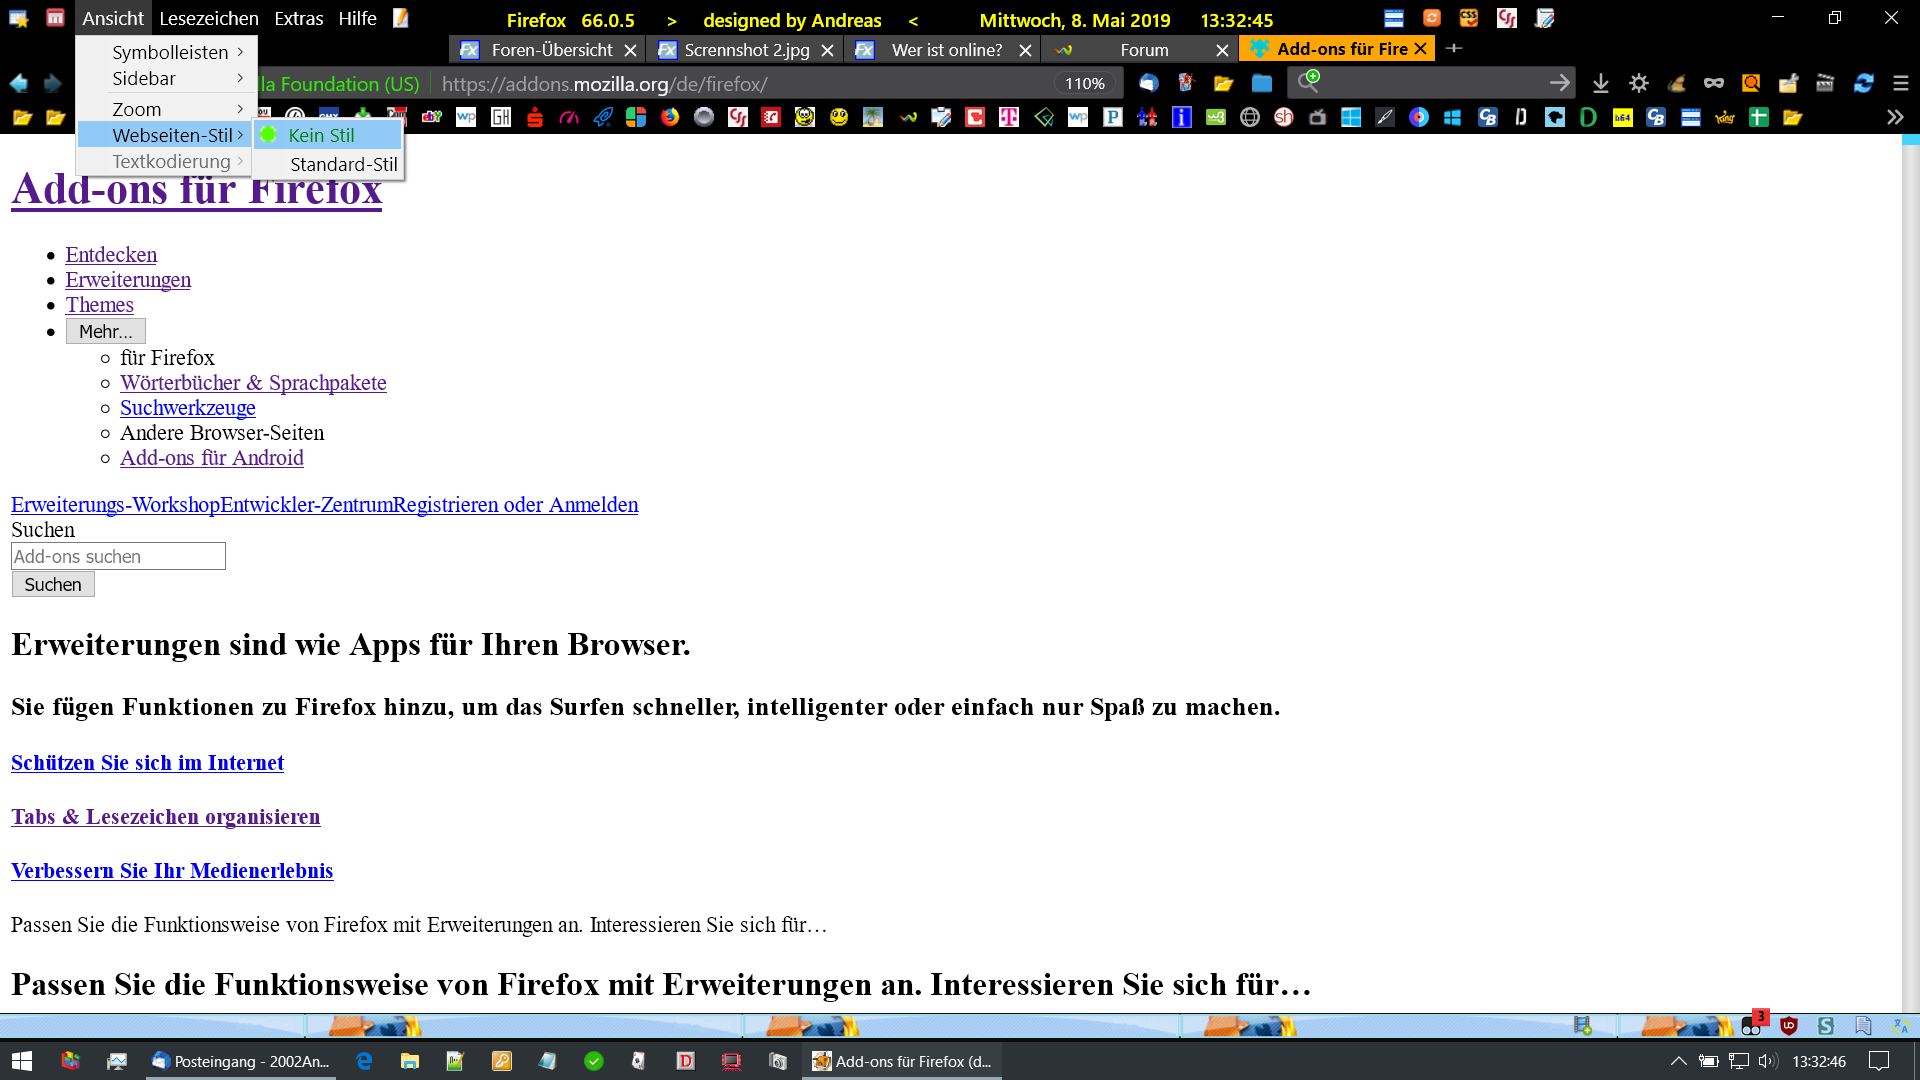Click the back navigation arrow
This screenshot has width=1920, height=1080.
(18, 84)
